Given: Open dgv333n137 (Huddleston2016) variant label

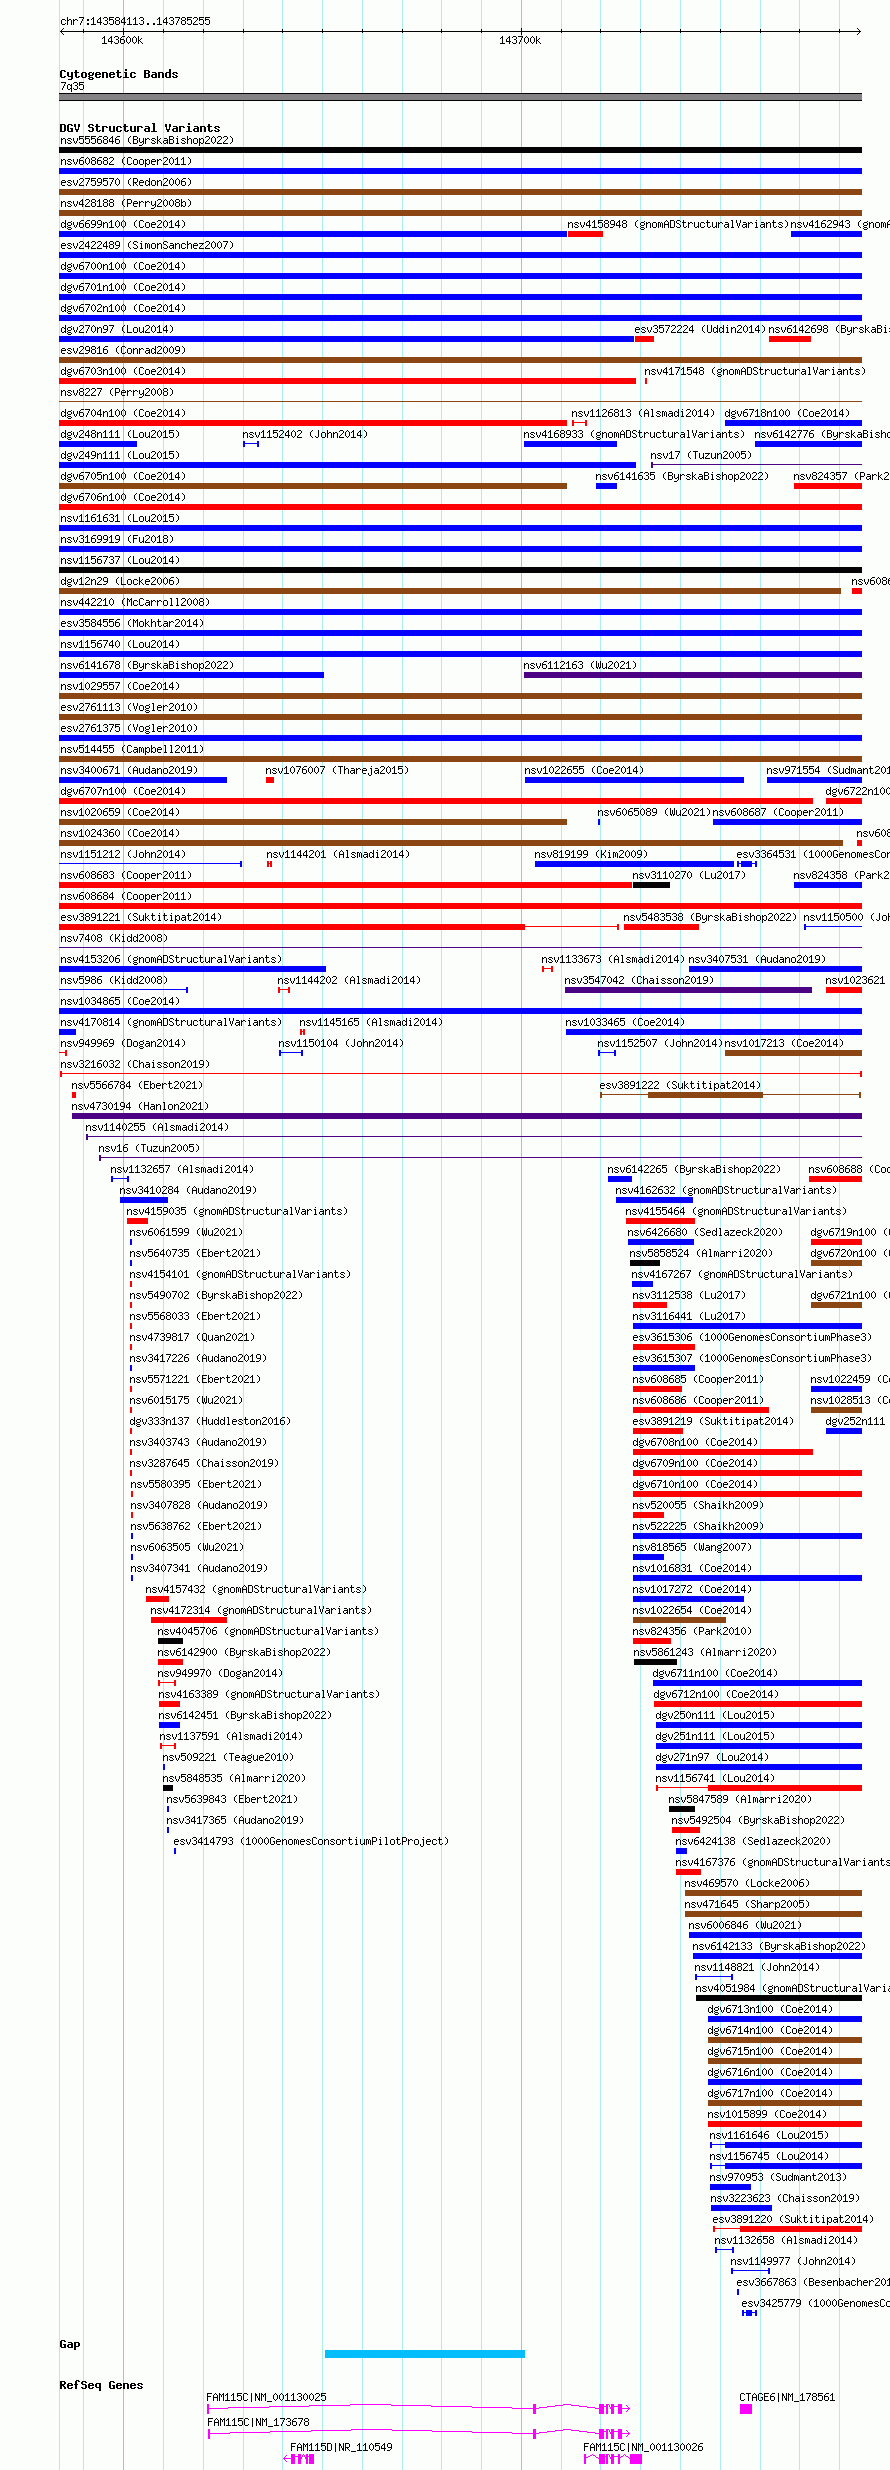Looking at the screenshot, I should click(x=210, y=1421).
